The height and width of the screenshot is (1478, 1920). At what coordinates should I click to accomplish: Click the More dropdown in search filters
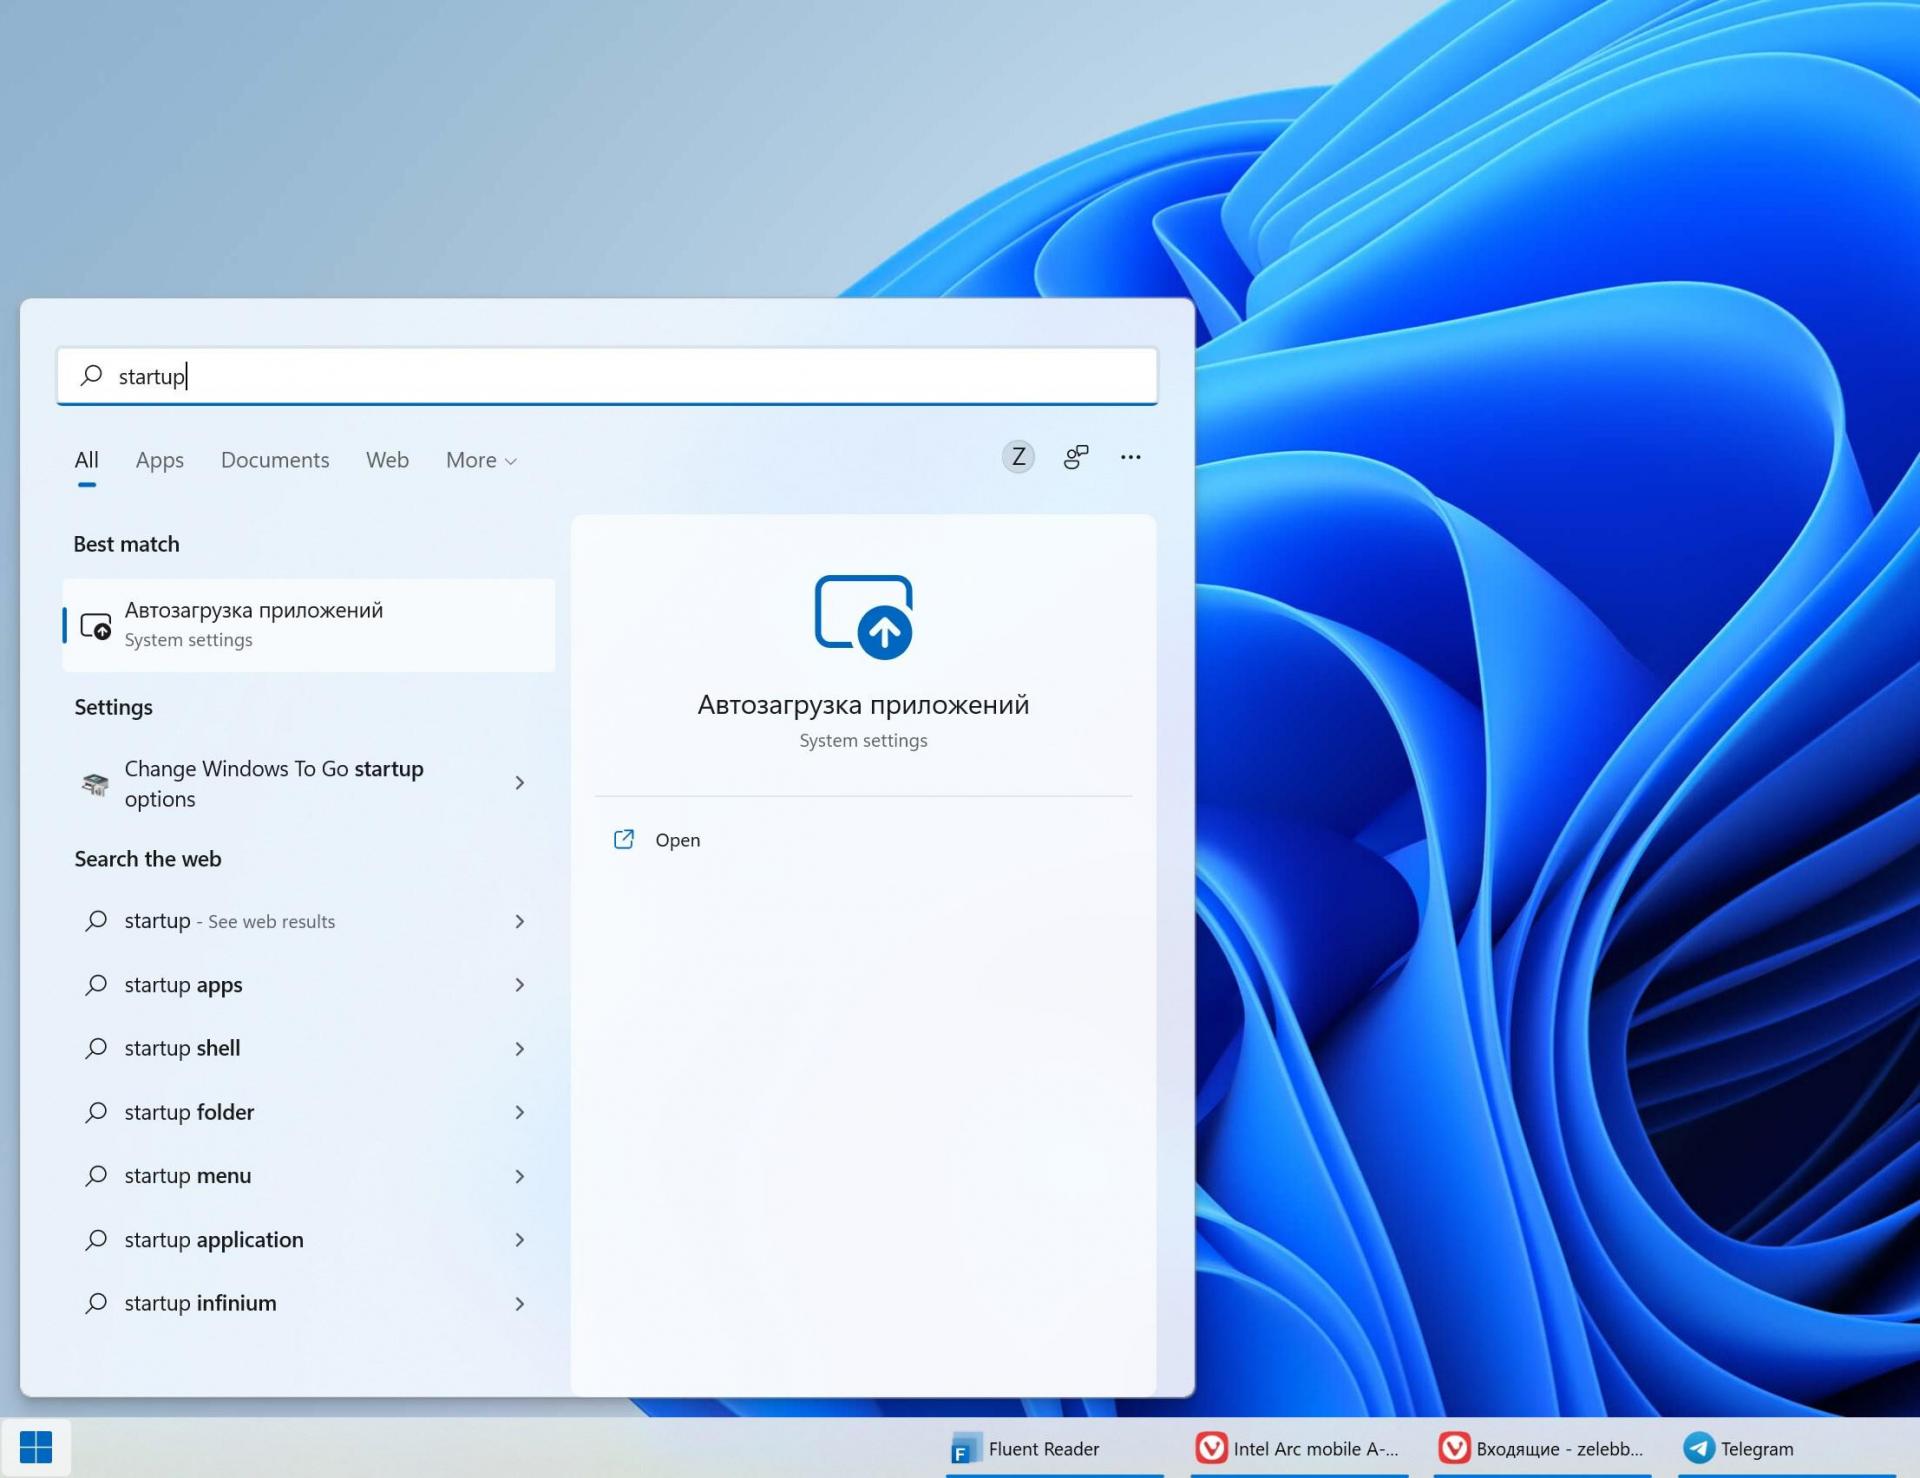point(480,460)
